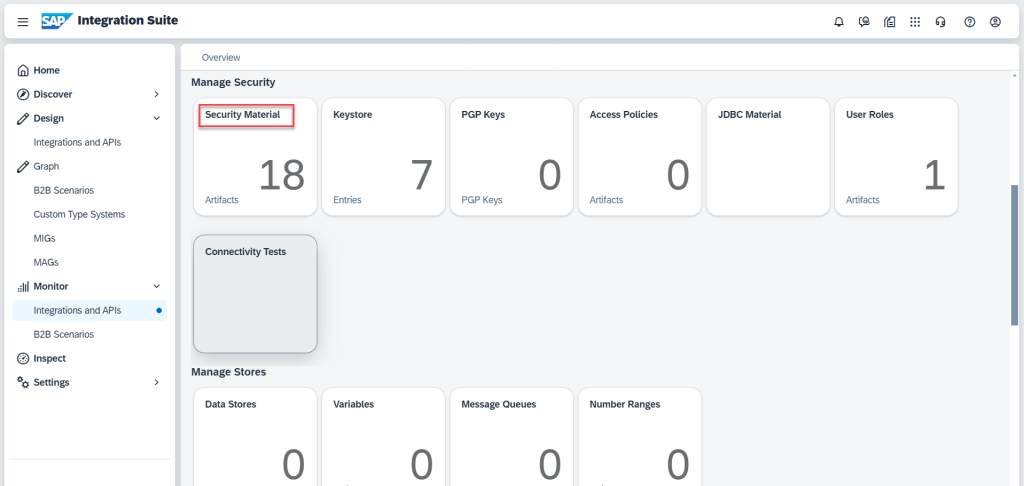Screen dimensions: 1024x486
Task: Open the user profile avatar
Action: click(995, 21)
